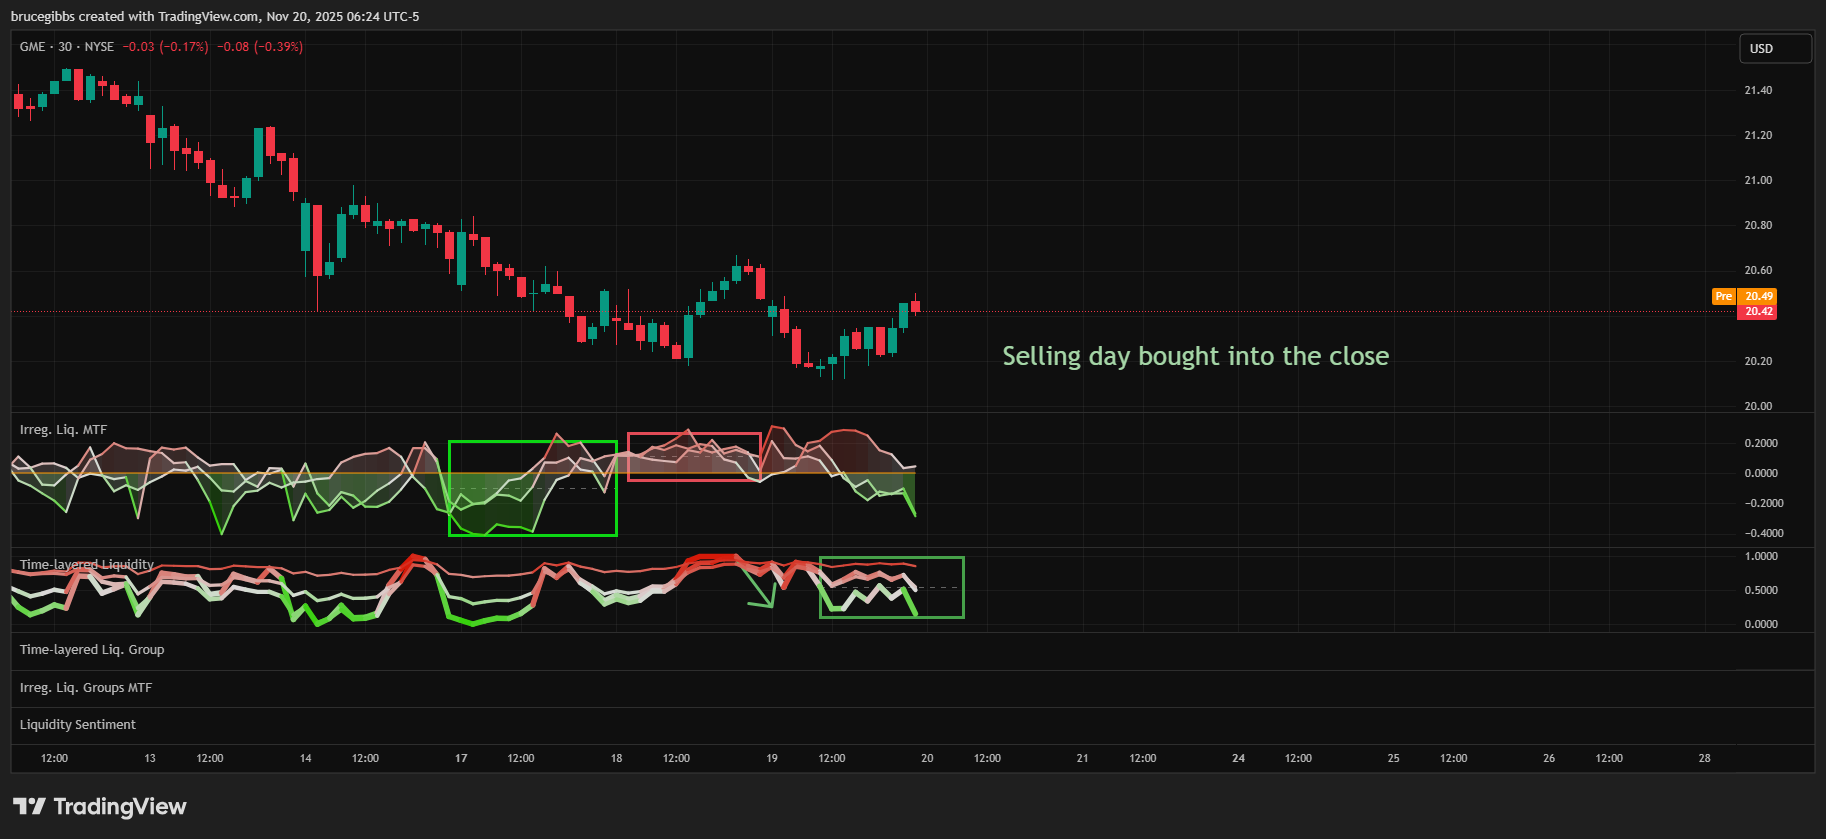
Task: Select the green rectangle in Time-layered Liquidity pane
Action: (x=891, y=558)
